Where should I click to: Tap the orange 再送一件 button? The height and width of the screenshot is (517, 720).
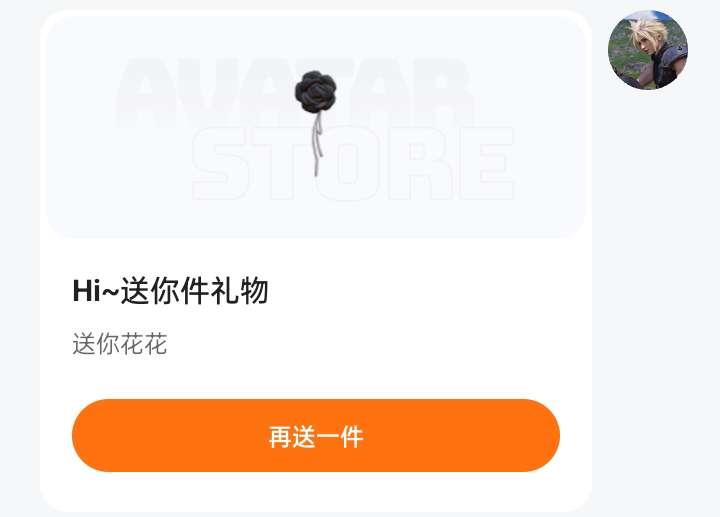click(x=316, y=435)
